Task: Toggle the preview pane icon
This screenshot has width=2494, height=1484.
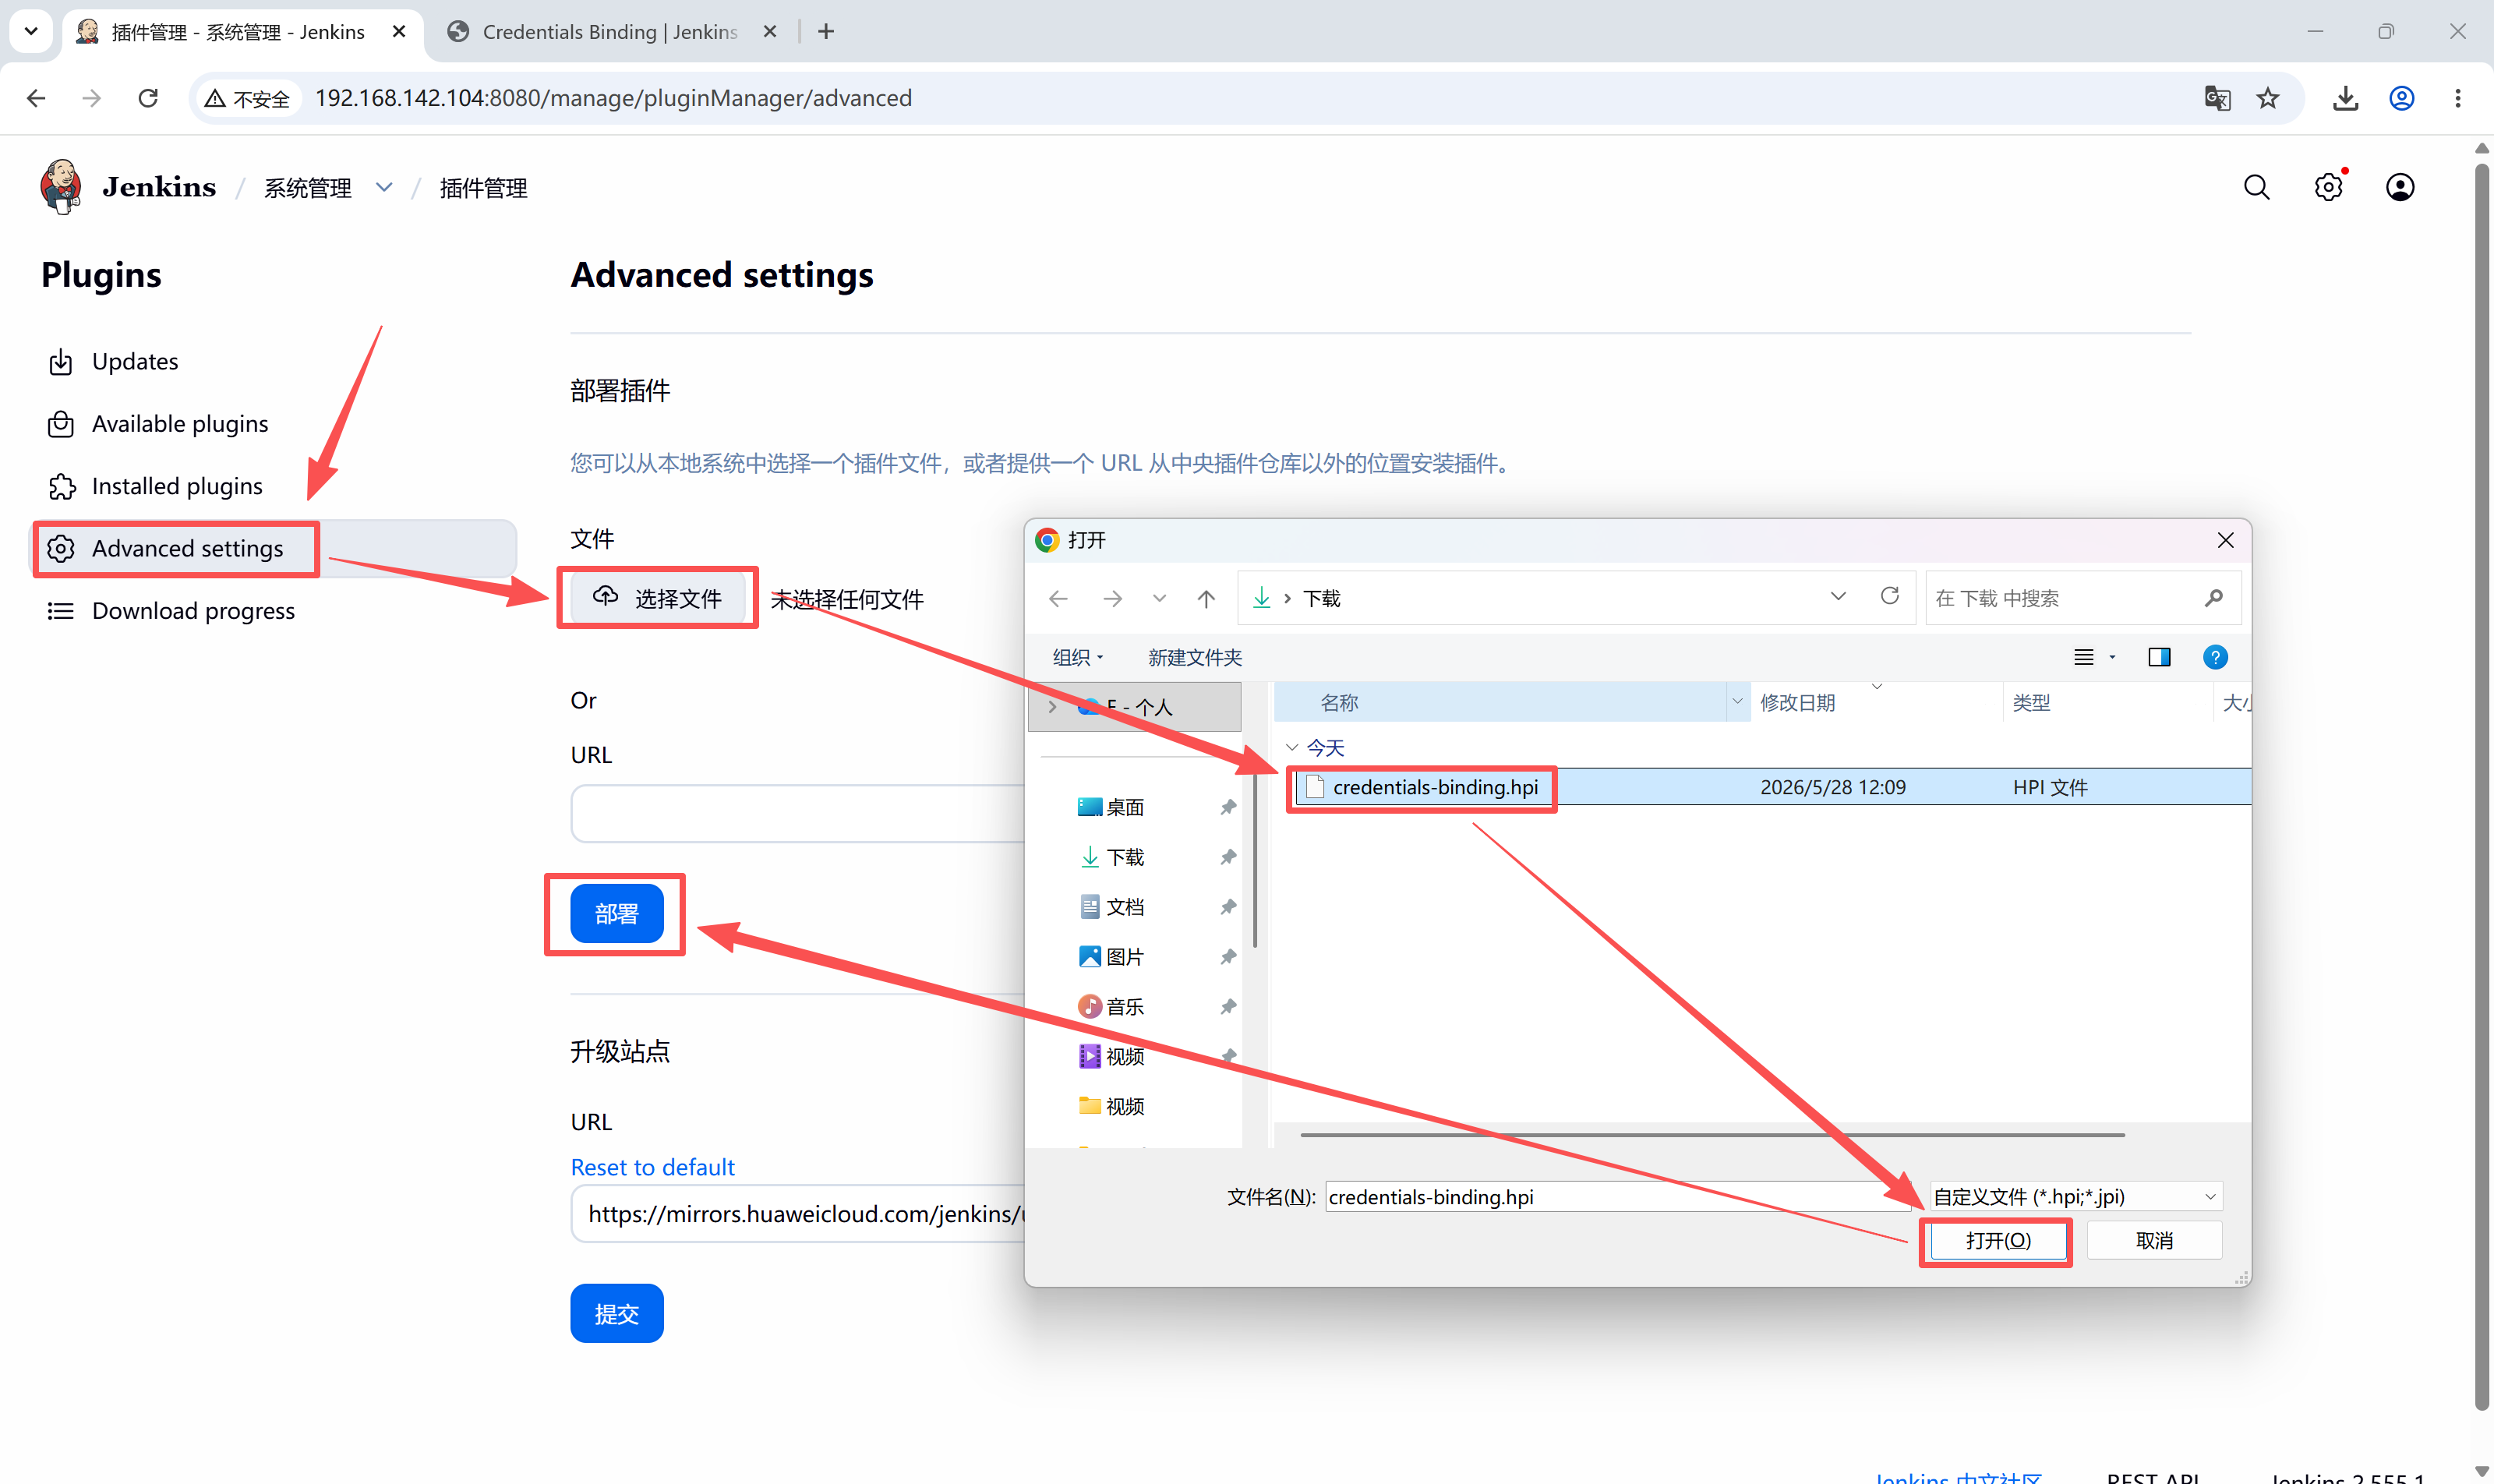Action: (x=2159, y=657)
